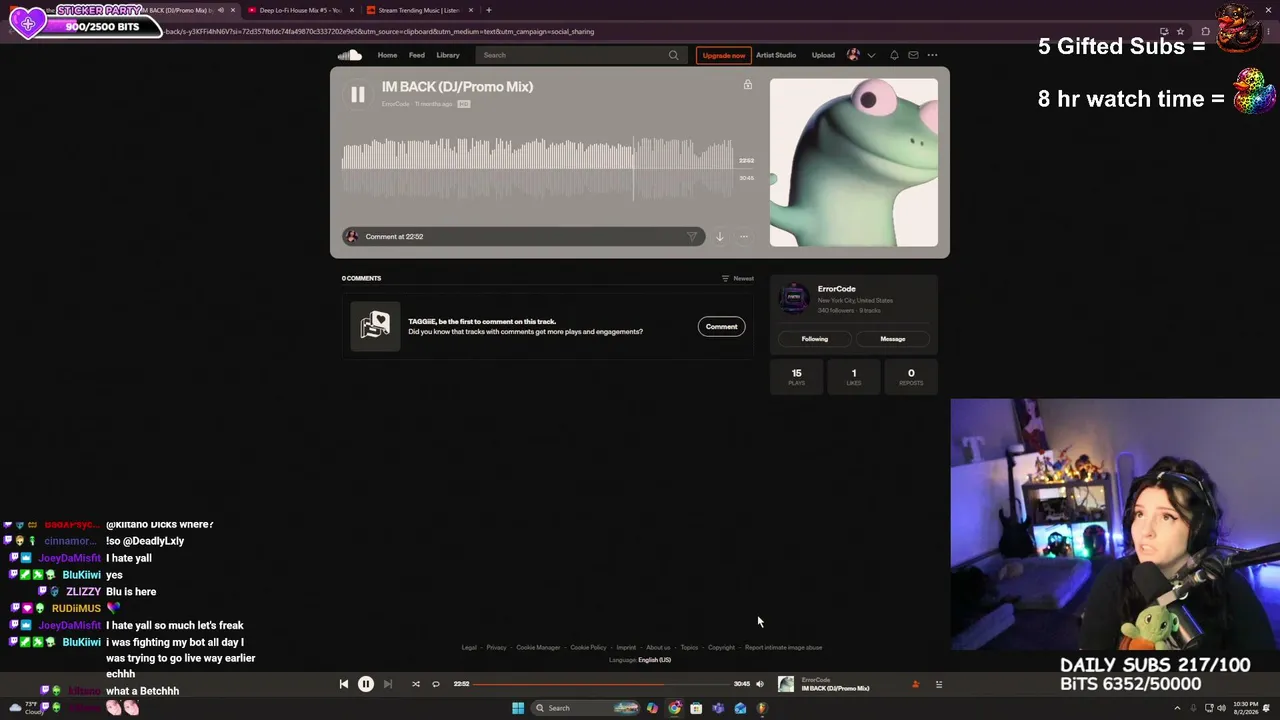Click the Windows taskbar Search box
1280x720 pixels.
click(586, 708)
